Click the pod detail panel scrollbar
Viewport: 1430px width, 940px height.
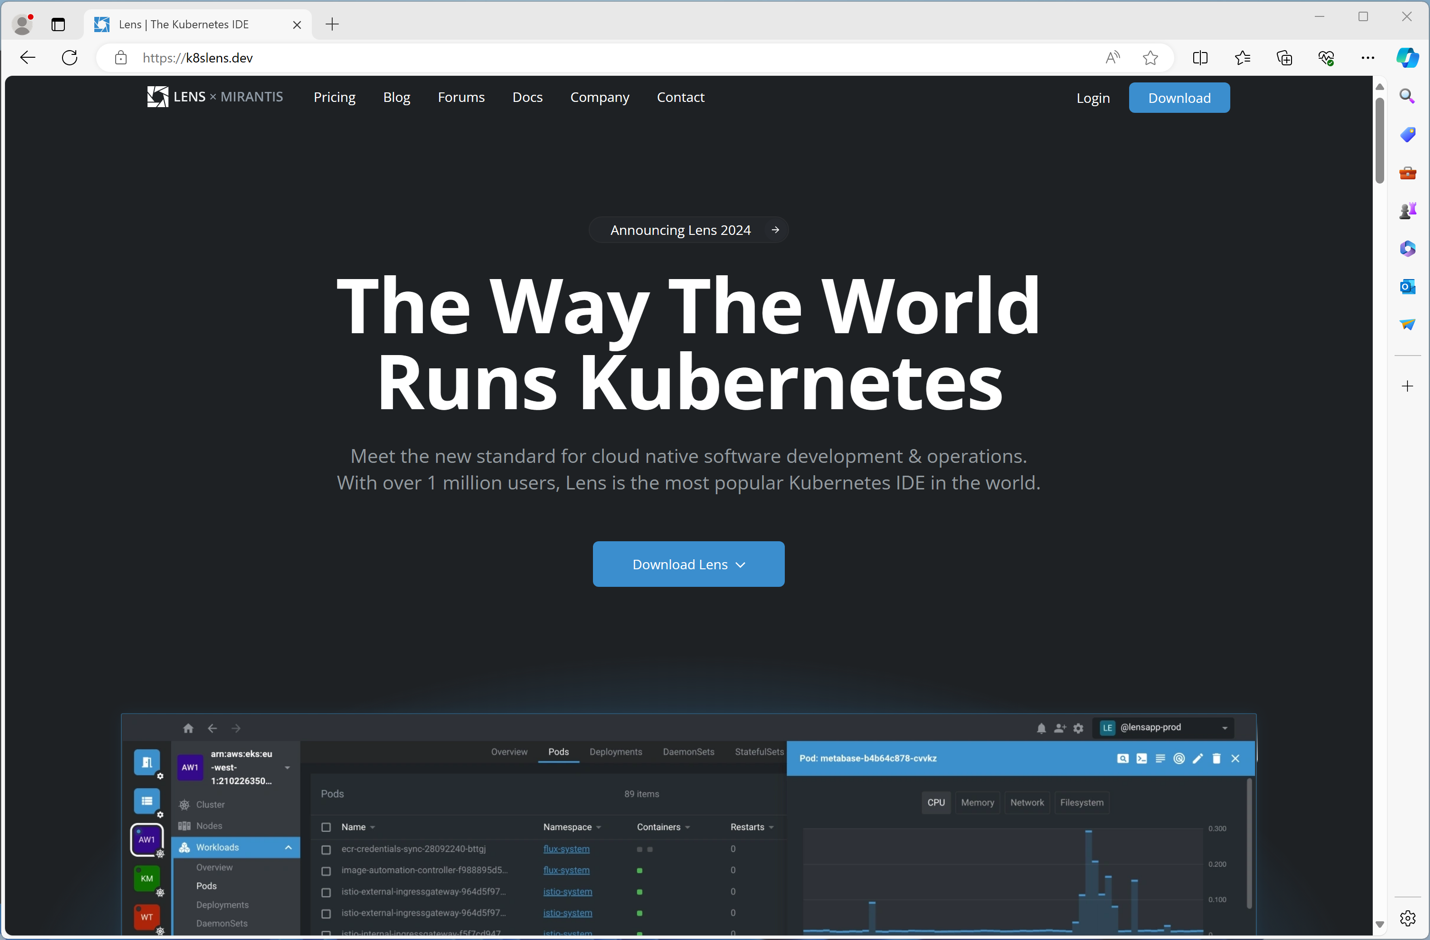click(x=1249, y=845)
